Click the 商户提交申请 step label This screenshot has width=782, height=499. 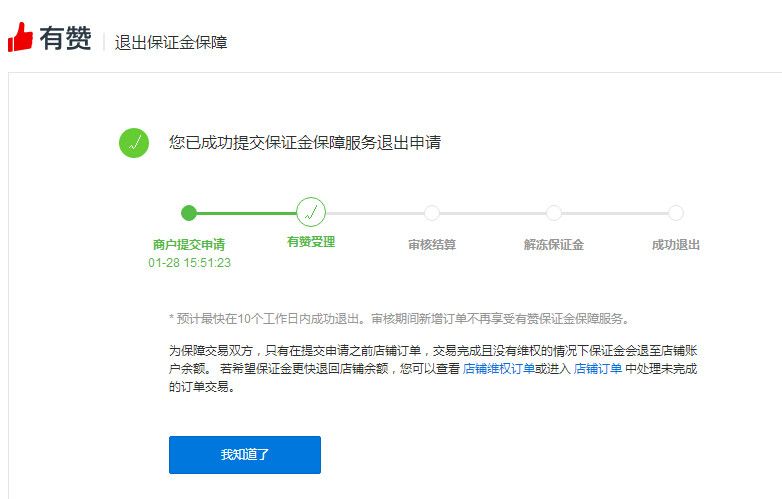pyautogui.click(x=189, y=244)
